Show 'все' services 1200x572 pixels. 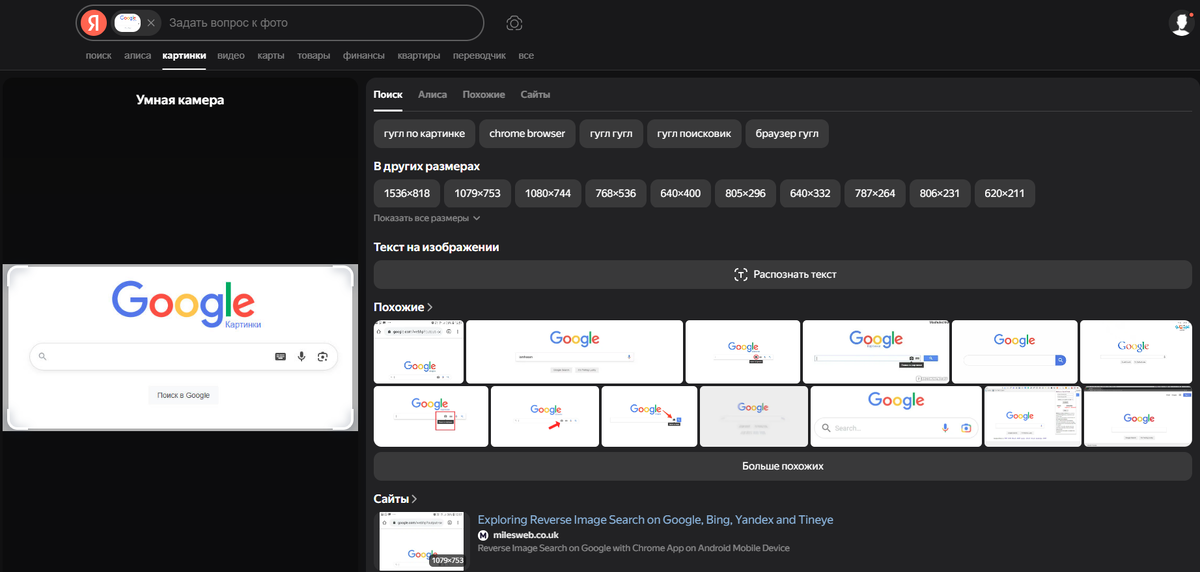(526, 56)
